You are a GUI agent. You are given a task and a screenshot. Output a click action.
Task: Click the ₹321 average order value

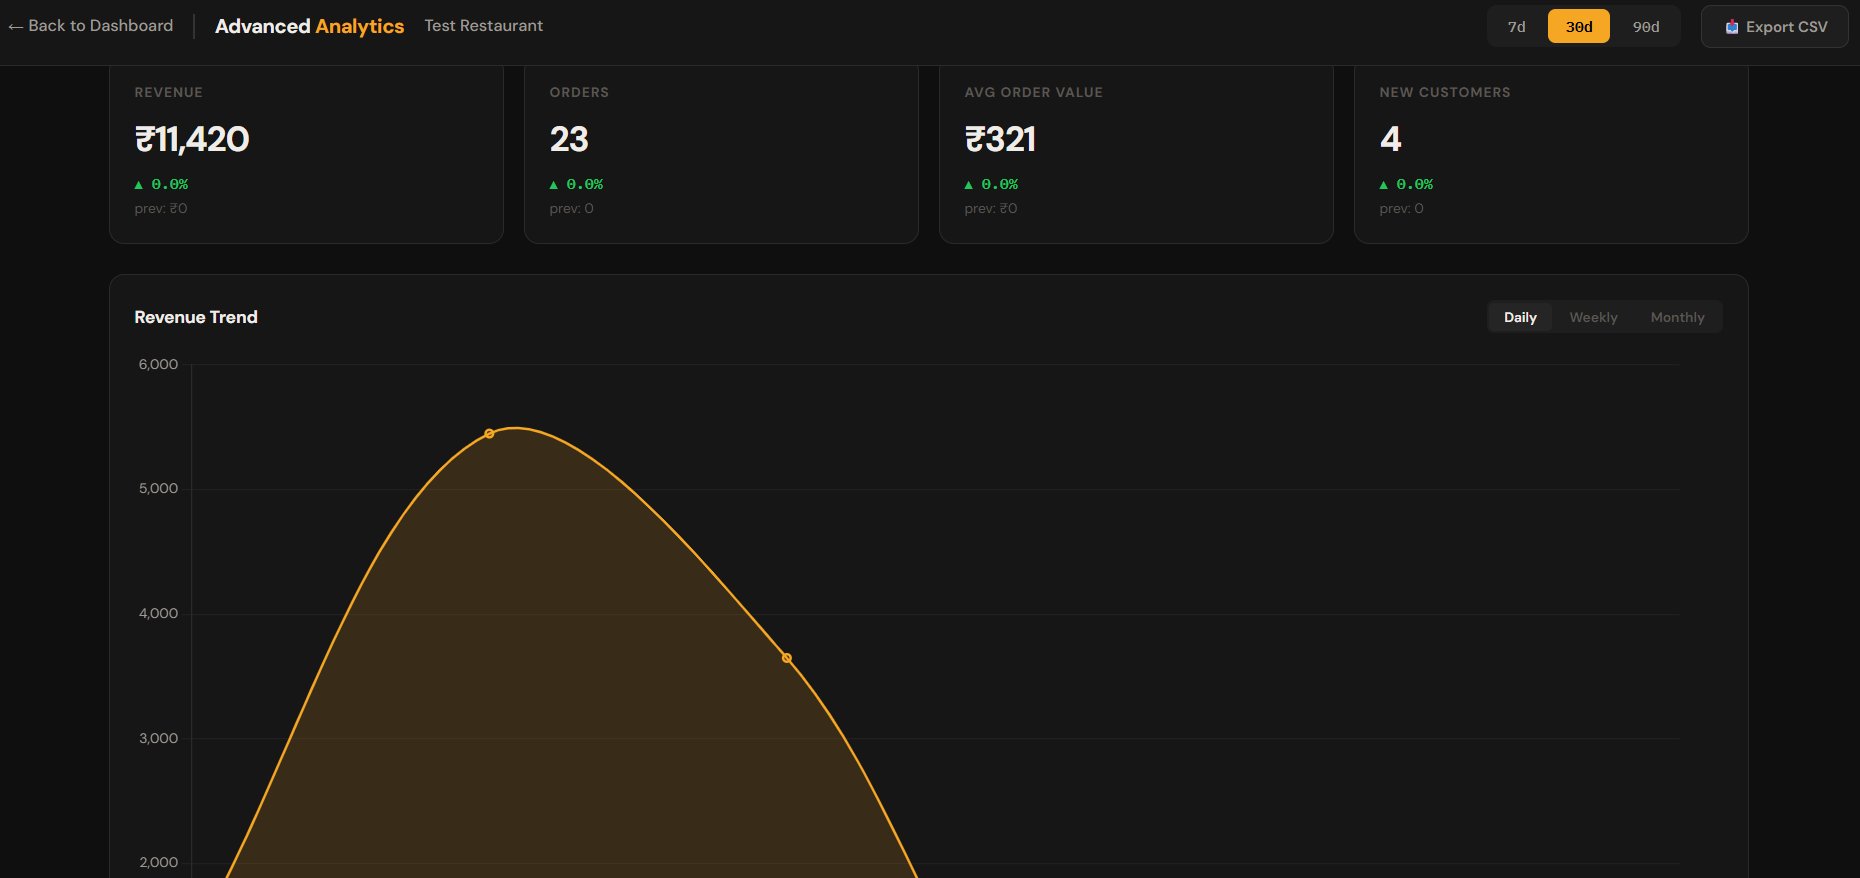click(1000, 139)
